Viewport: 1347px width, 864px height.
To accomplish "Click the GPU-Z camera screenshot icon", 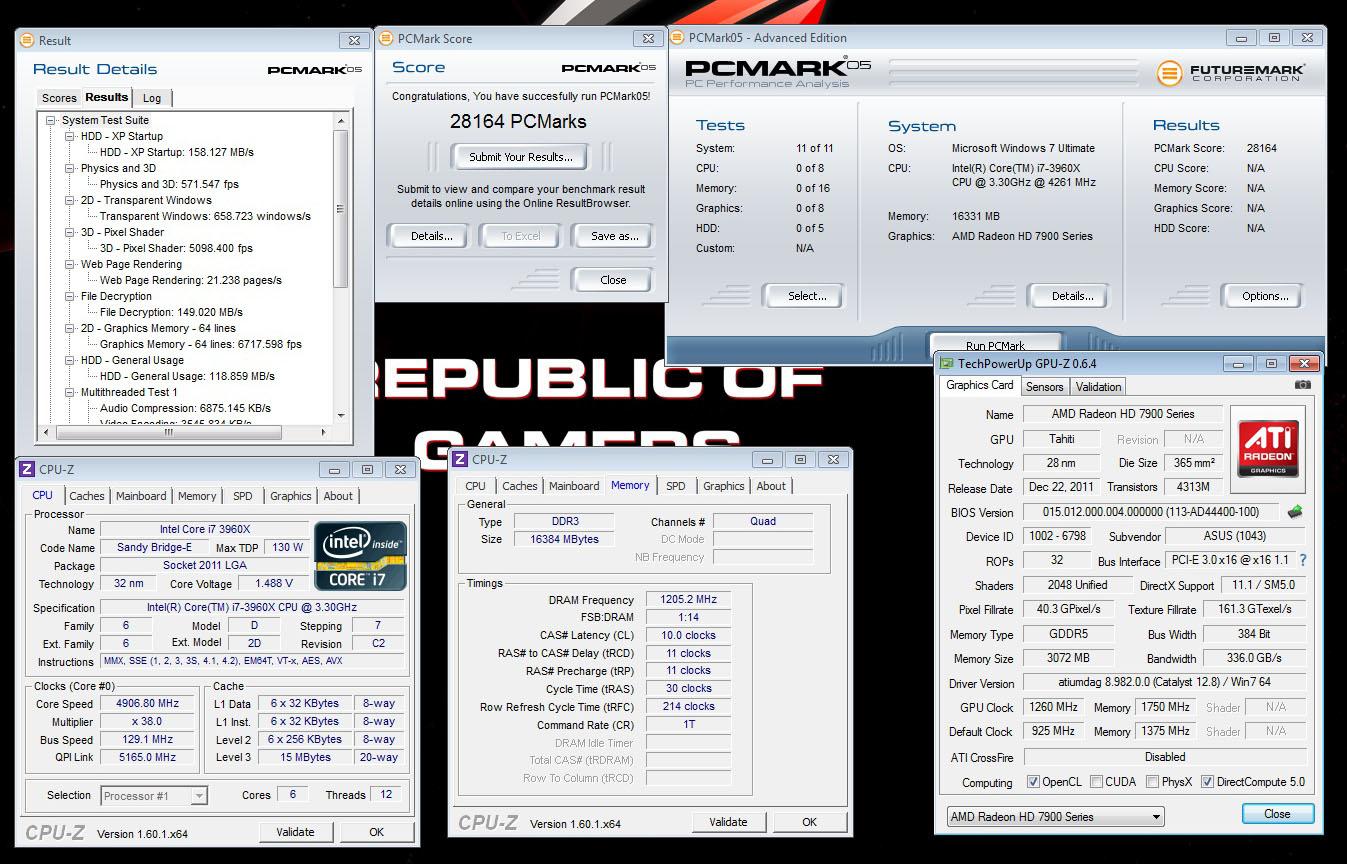I will (x=1302, y=385).
